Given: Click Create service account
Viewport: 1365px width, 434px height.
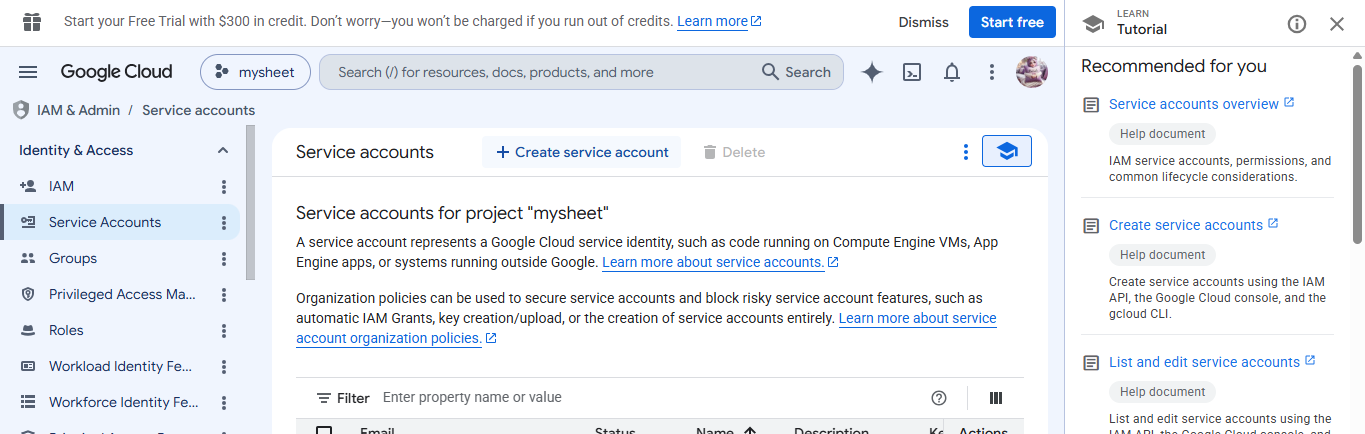Looking at the screenshot, I should [582, 152].
